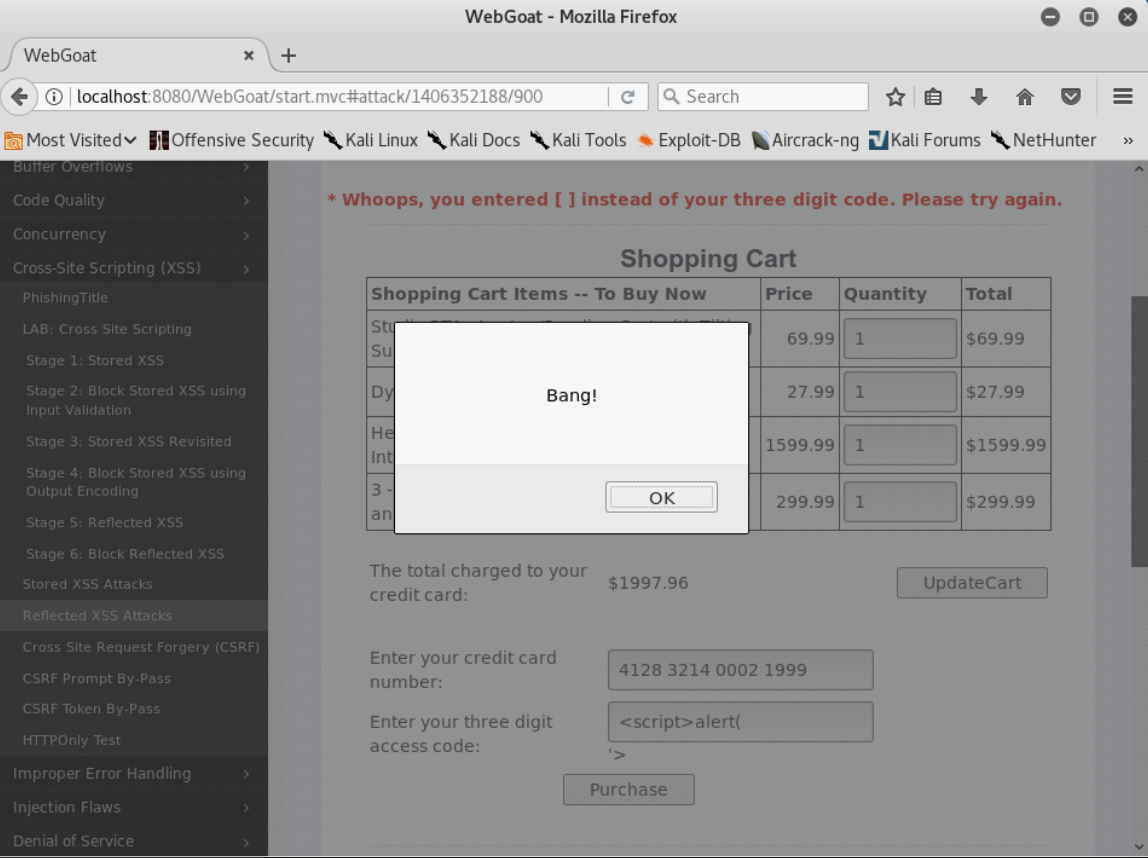Open NetHunter bookmark
Image resolution: width=1148 pixels, height=858 pixels.
tap(1043, 140)
